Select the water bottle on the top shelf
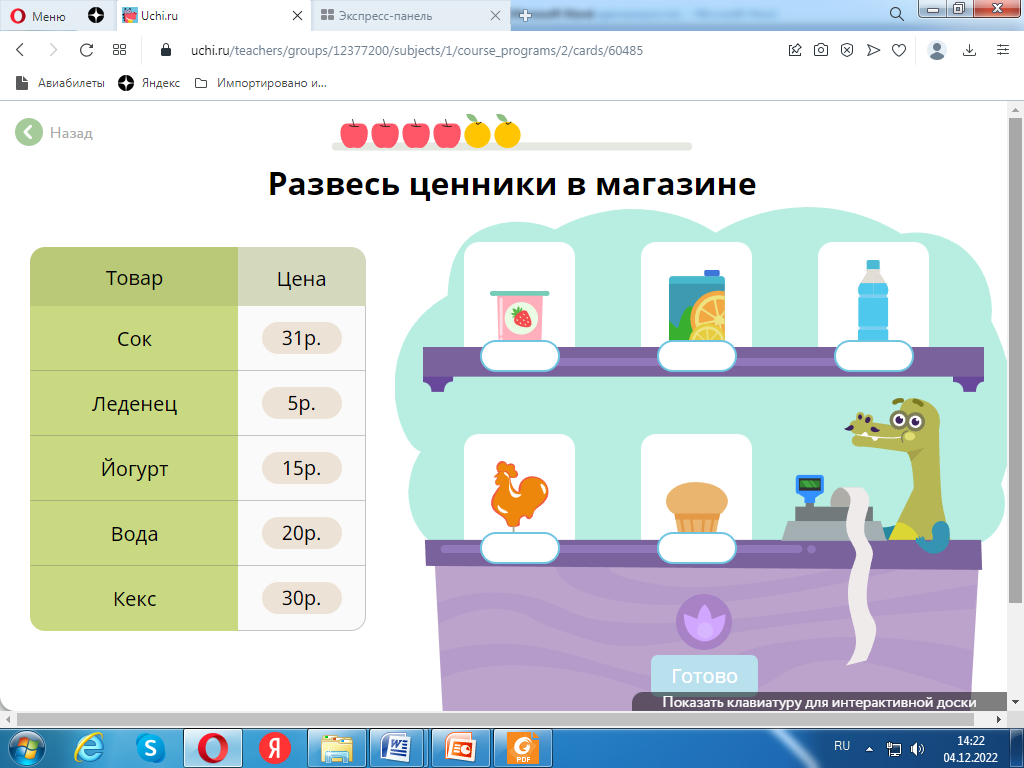 872,301
